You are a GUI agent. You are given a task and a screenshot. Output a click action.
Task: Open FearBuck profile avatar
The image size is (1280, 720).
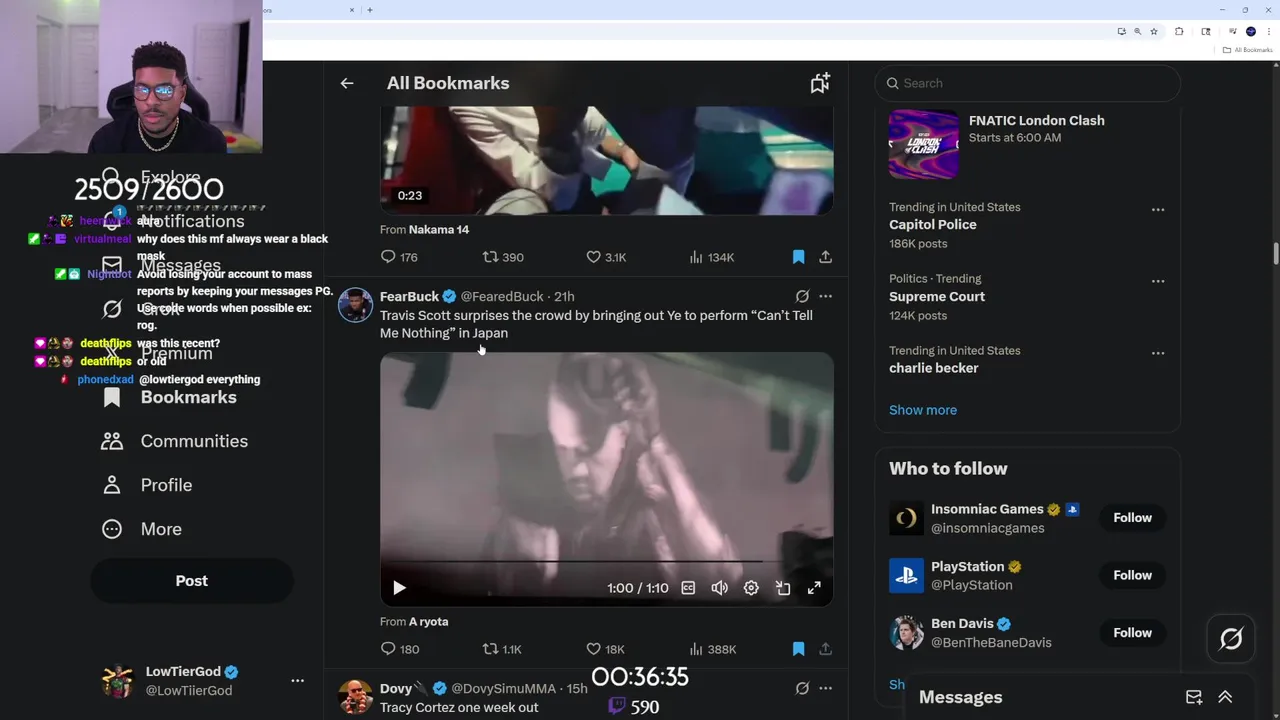(355, 304)
